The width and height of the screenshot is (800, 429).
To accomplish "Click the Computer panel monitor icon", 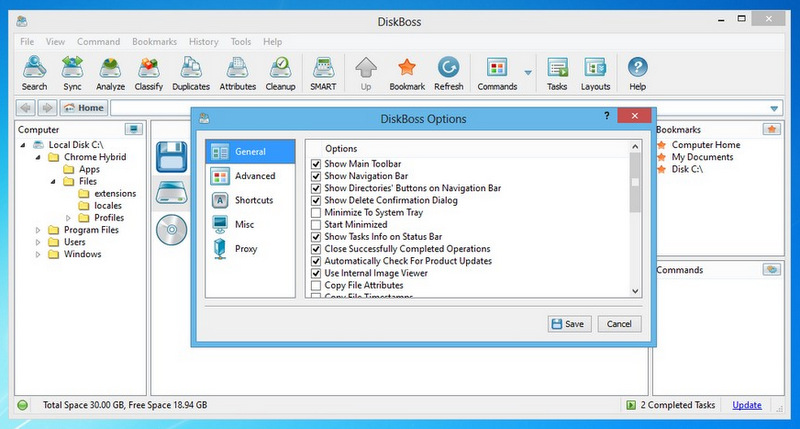I will pyautogui.click(x=134, y=129).
